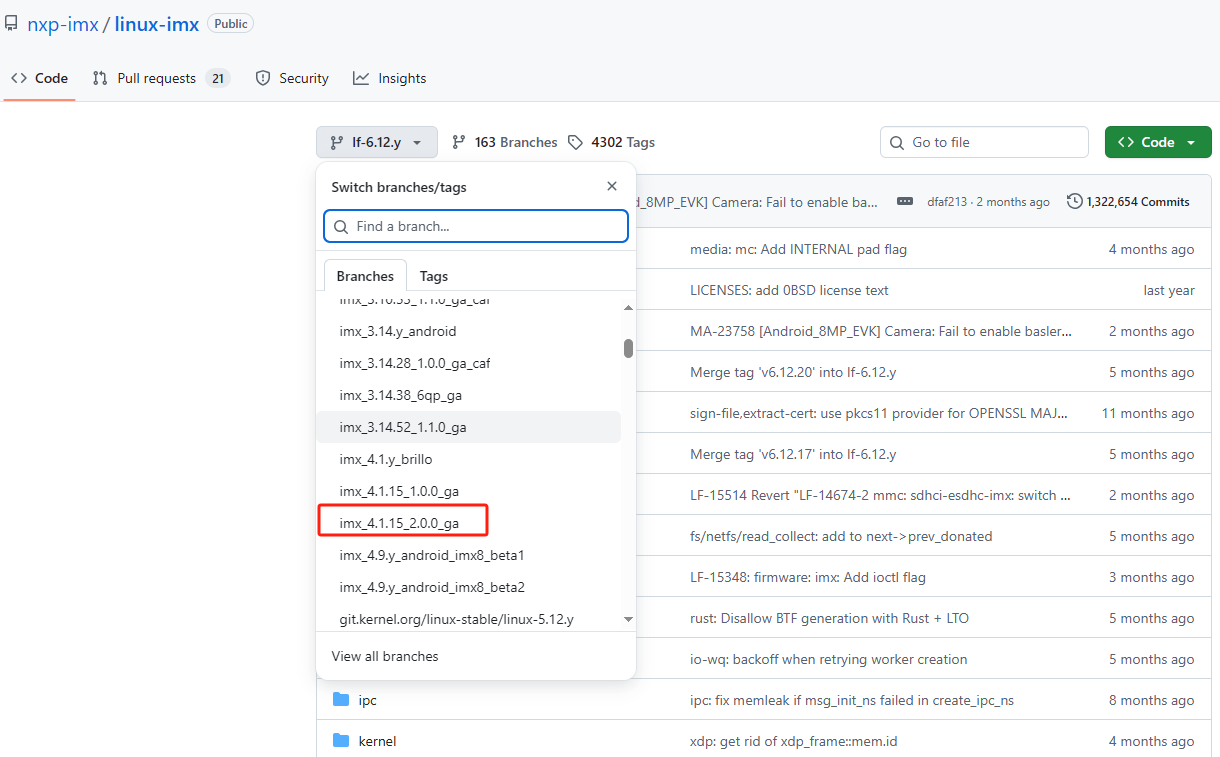
Task: Click the '11 months ago' timestamp
Action: pos(1148,413)
